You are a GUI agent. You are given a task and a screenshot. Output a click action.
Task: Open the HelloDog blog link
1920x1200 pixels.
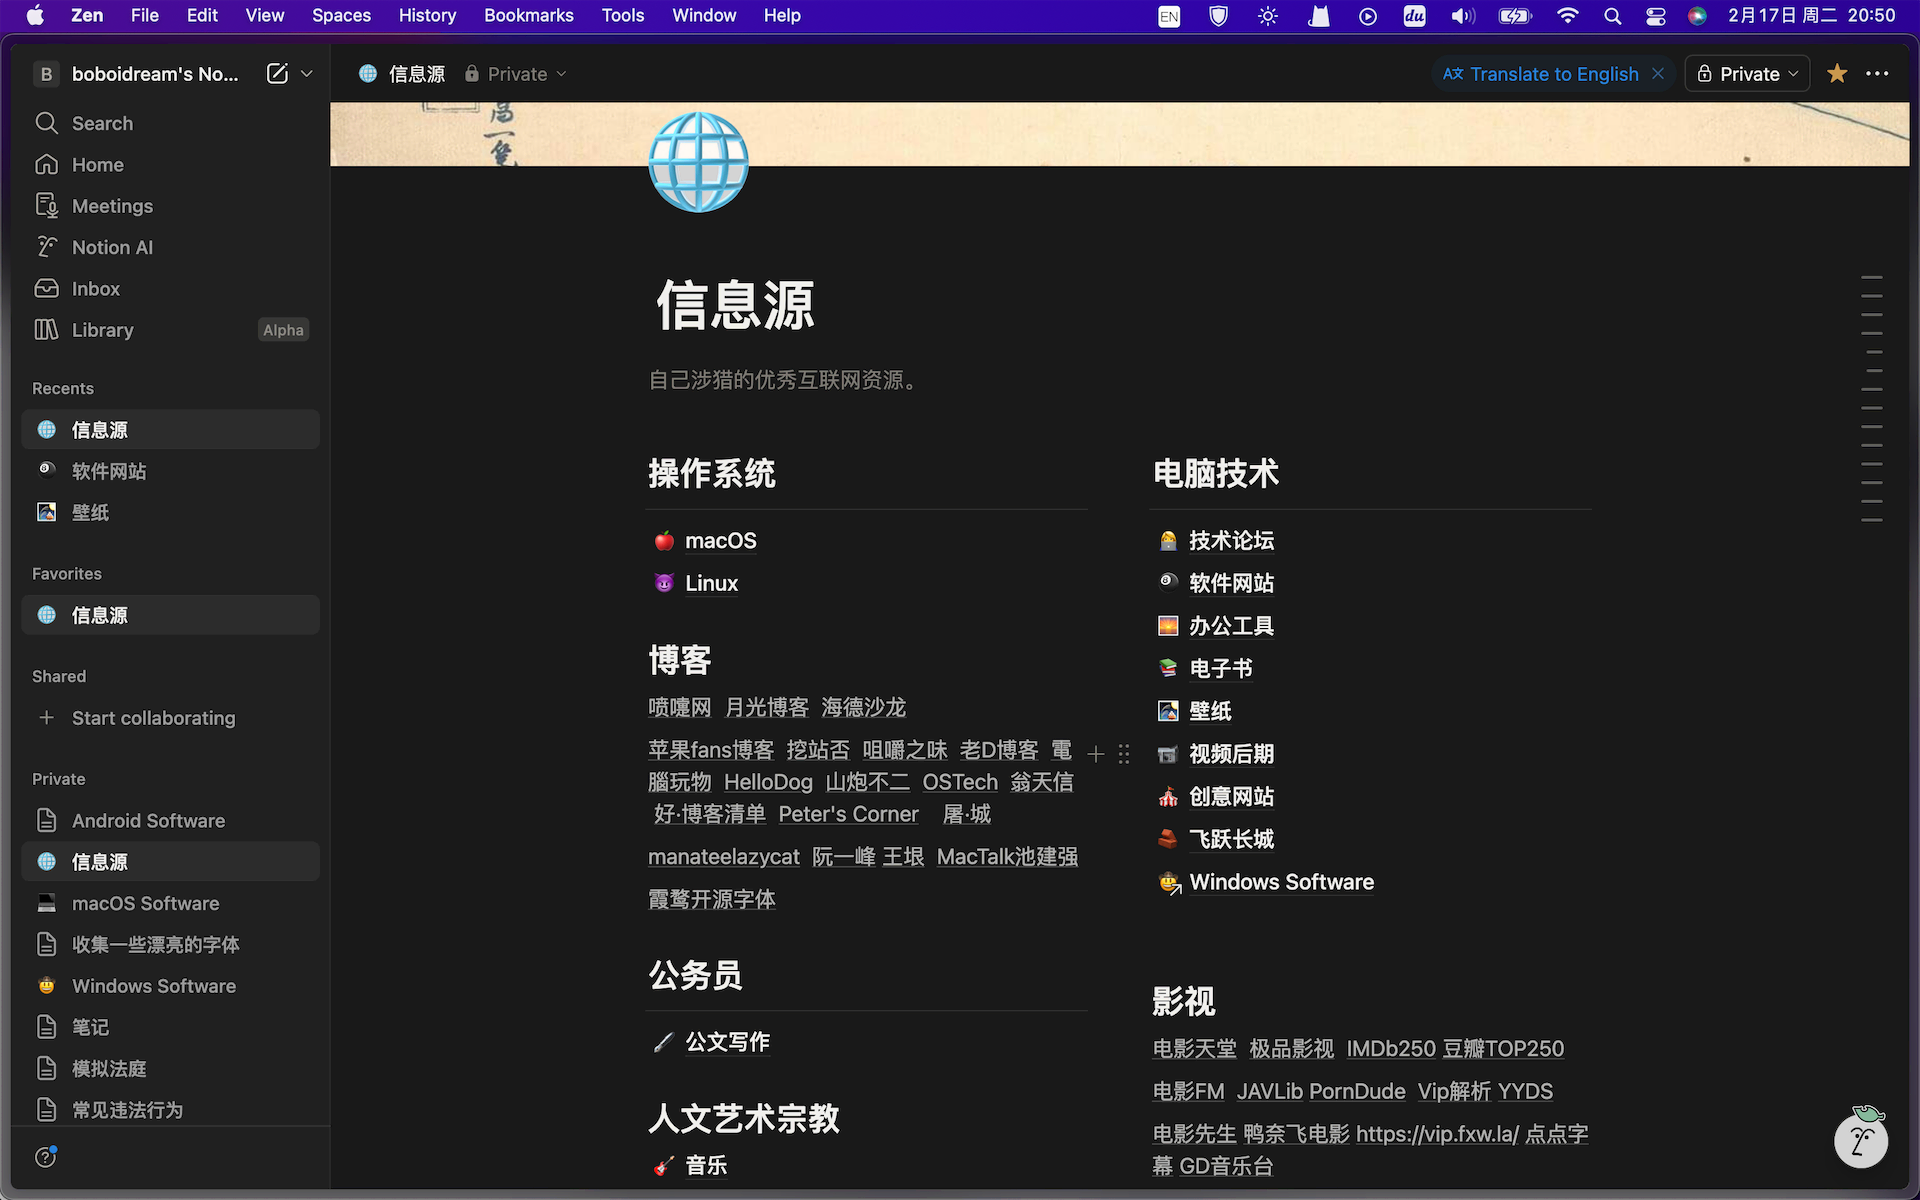[768, 782]
